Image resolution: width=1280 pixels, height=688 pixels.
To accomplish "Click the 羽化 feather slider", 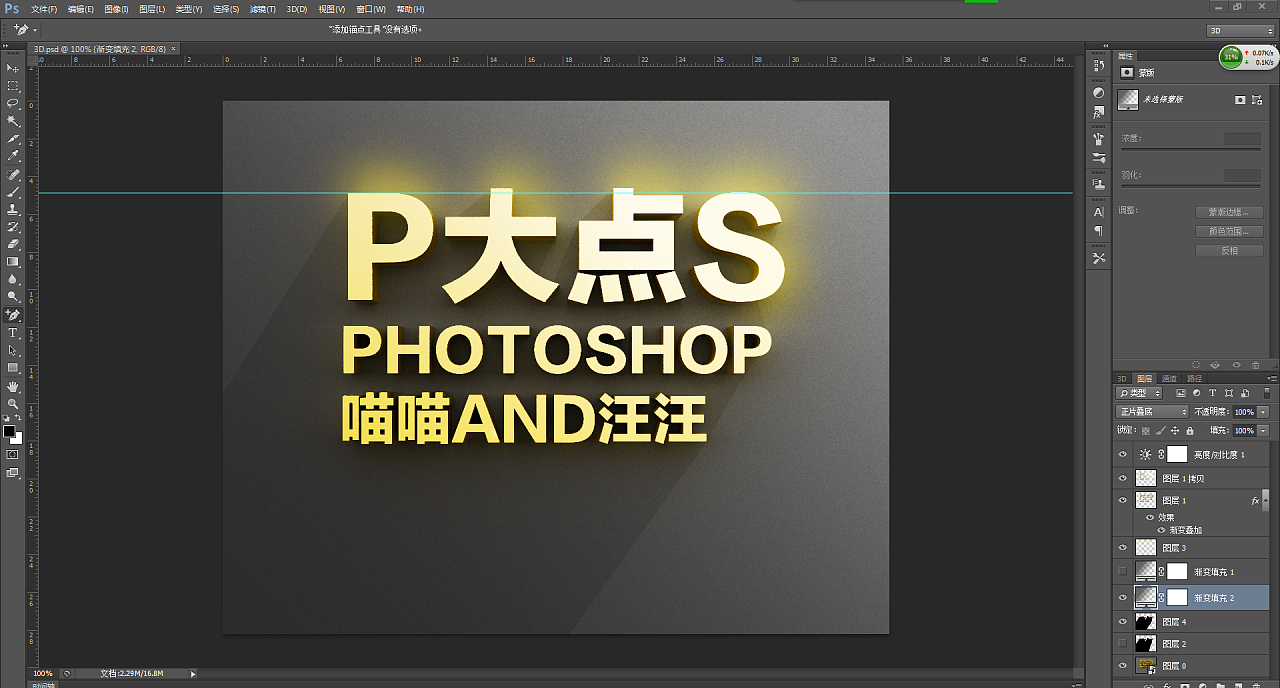I will (x=1191, y=186).
